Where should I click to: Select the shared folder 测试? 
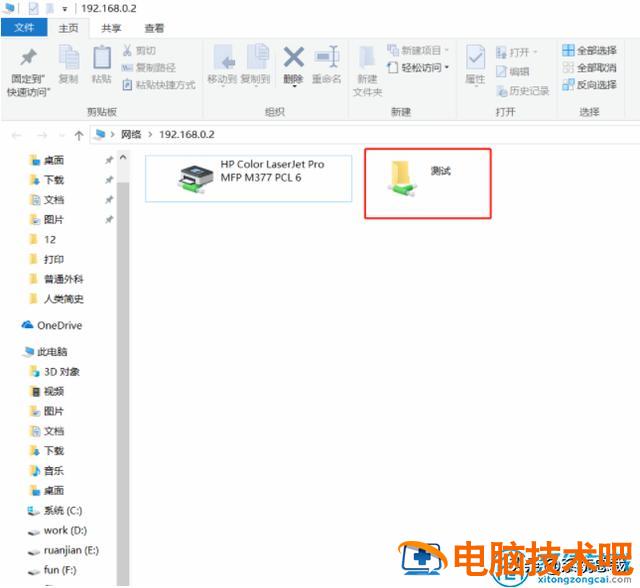coord(428,183)
